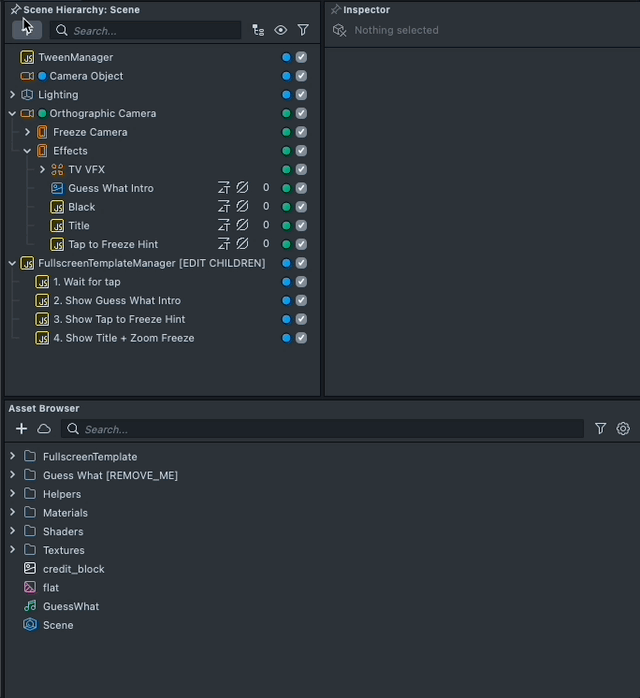Click the Asset Browser search field

click(330, 429)
